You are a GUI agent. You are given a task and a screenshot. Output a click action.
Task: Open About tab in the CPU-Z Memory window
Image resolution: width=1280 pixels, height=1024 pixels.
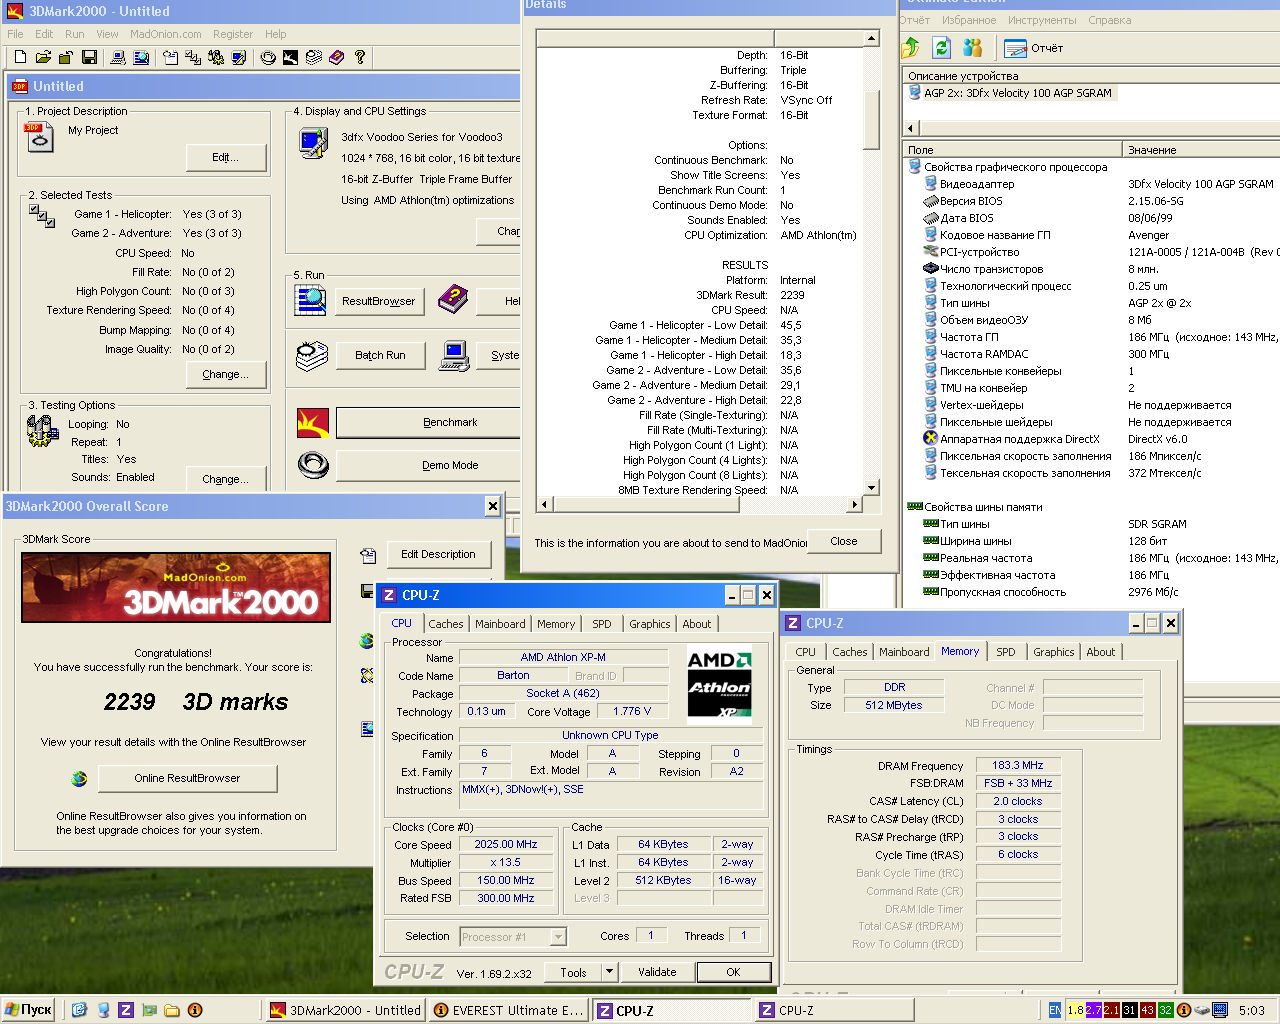click(x=1101, y=652)
